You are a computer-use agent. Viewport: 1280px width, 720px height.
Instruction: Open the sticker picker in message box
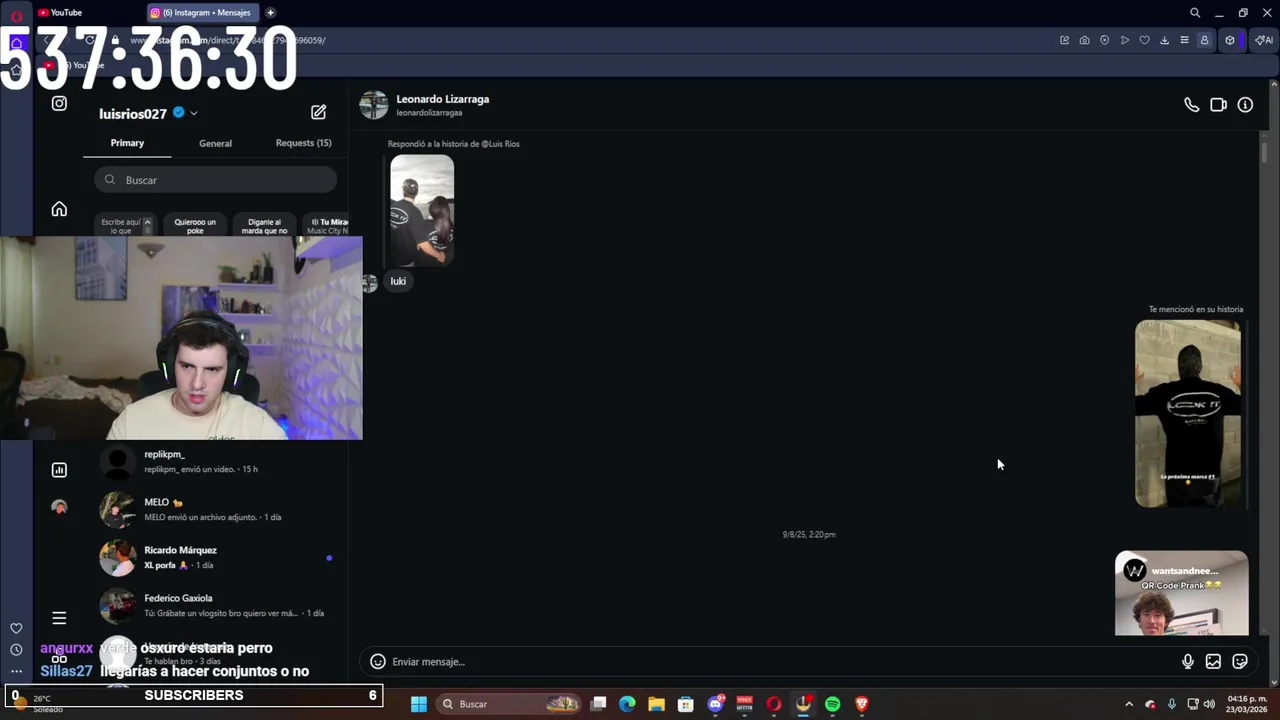tap(1240, 661)
